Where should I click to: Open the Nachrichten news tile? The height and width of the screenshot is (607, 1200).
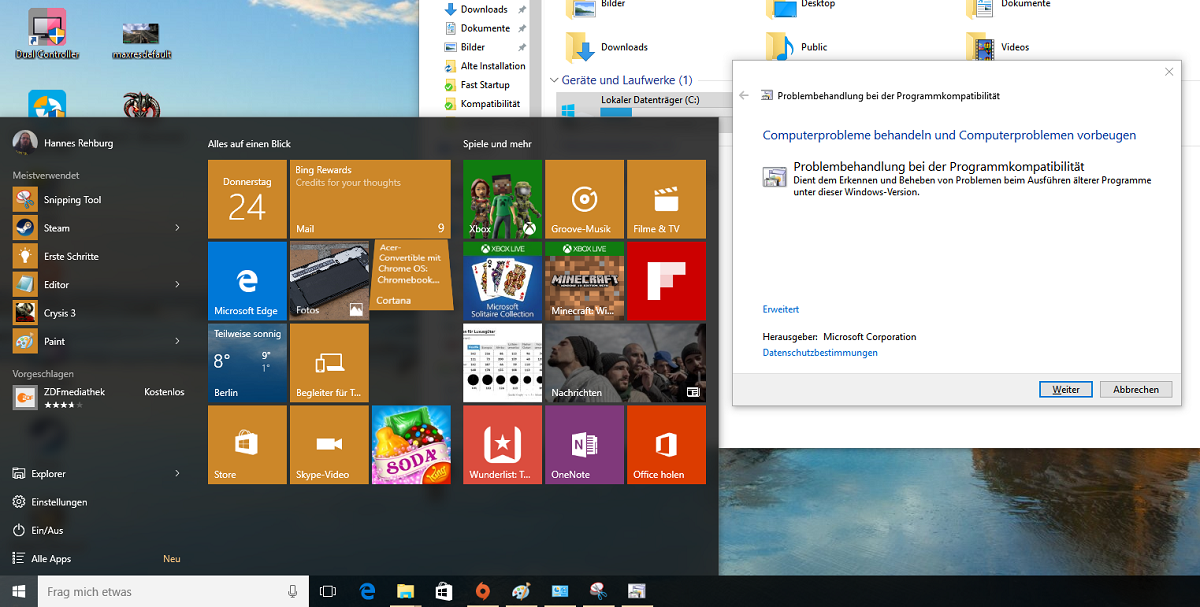[x=625, y=363]
